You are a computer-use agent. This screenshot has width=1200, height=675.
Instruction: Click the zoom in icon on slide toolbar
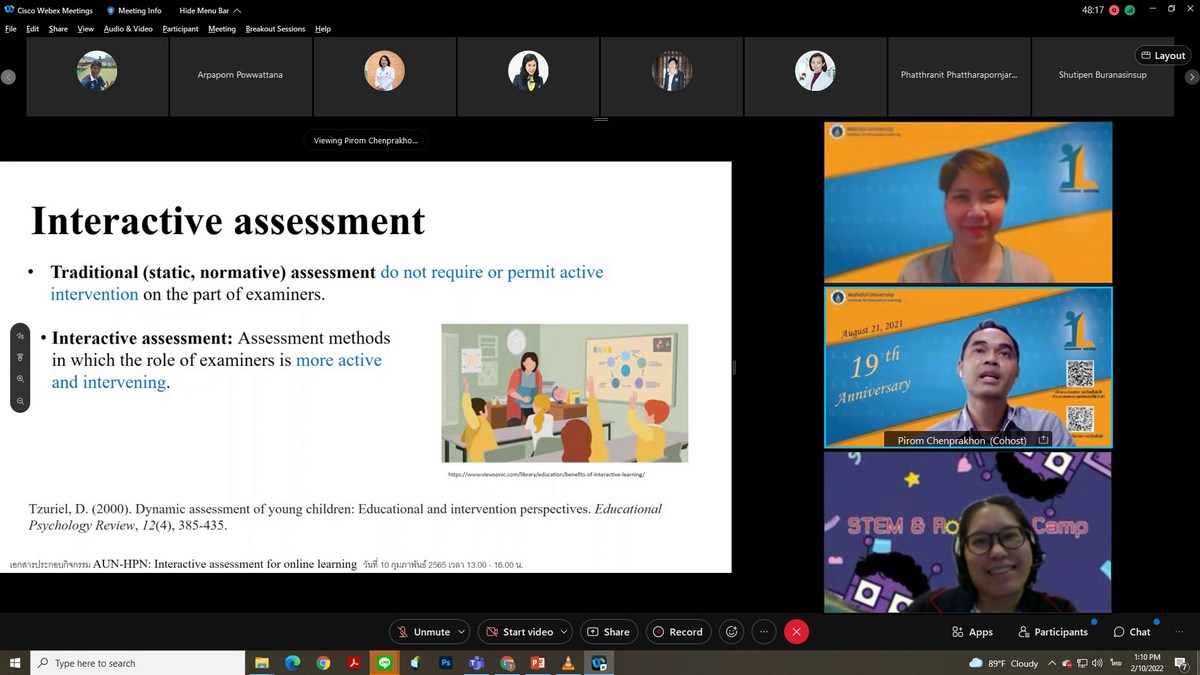pos(20,379)
